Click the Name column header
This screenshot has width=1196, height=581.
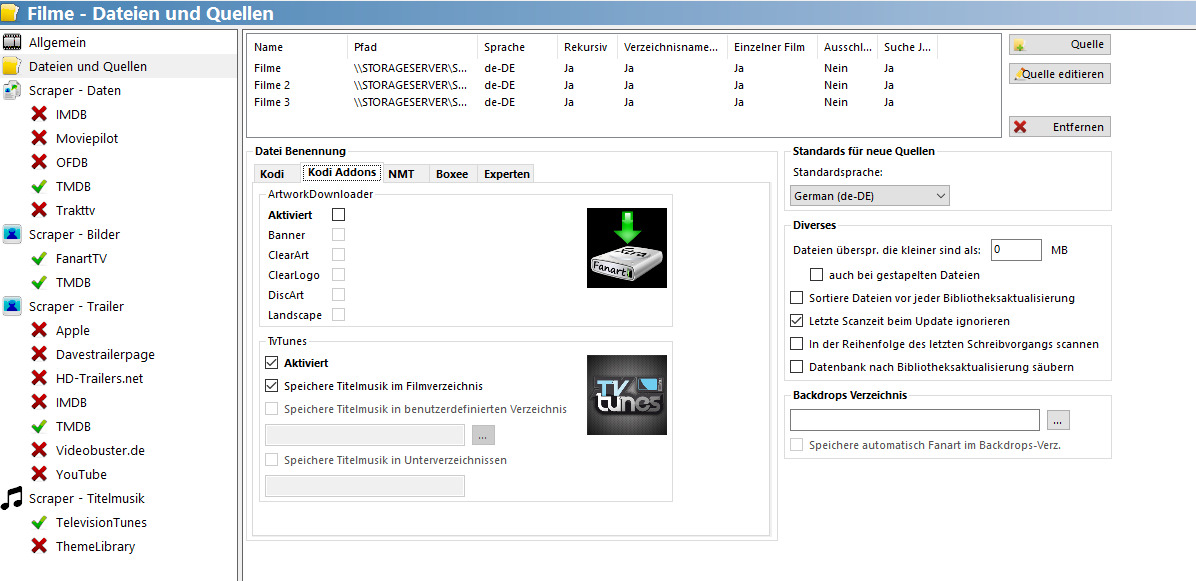pyautogui.click(x=298, y=47)
